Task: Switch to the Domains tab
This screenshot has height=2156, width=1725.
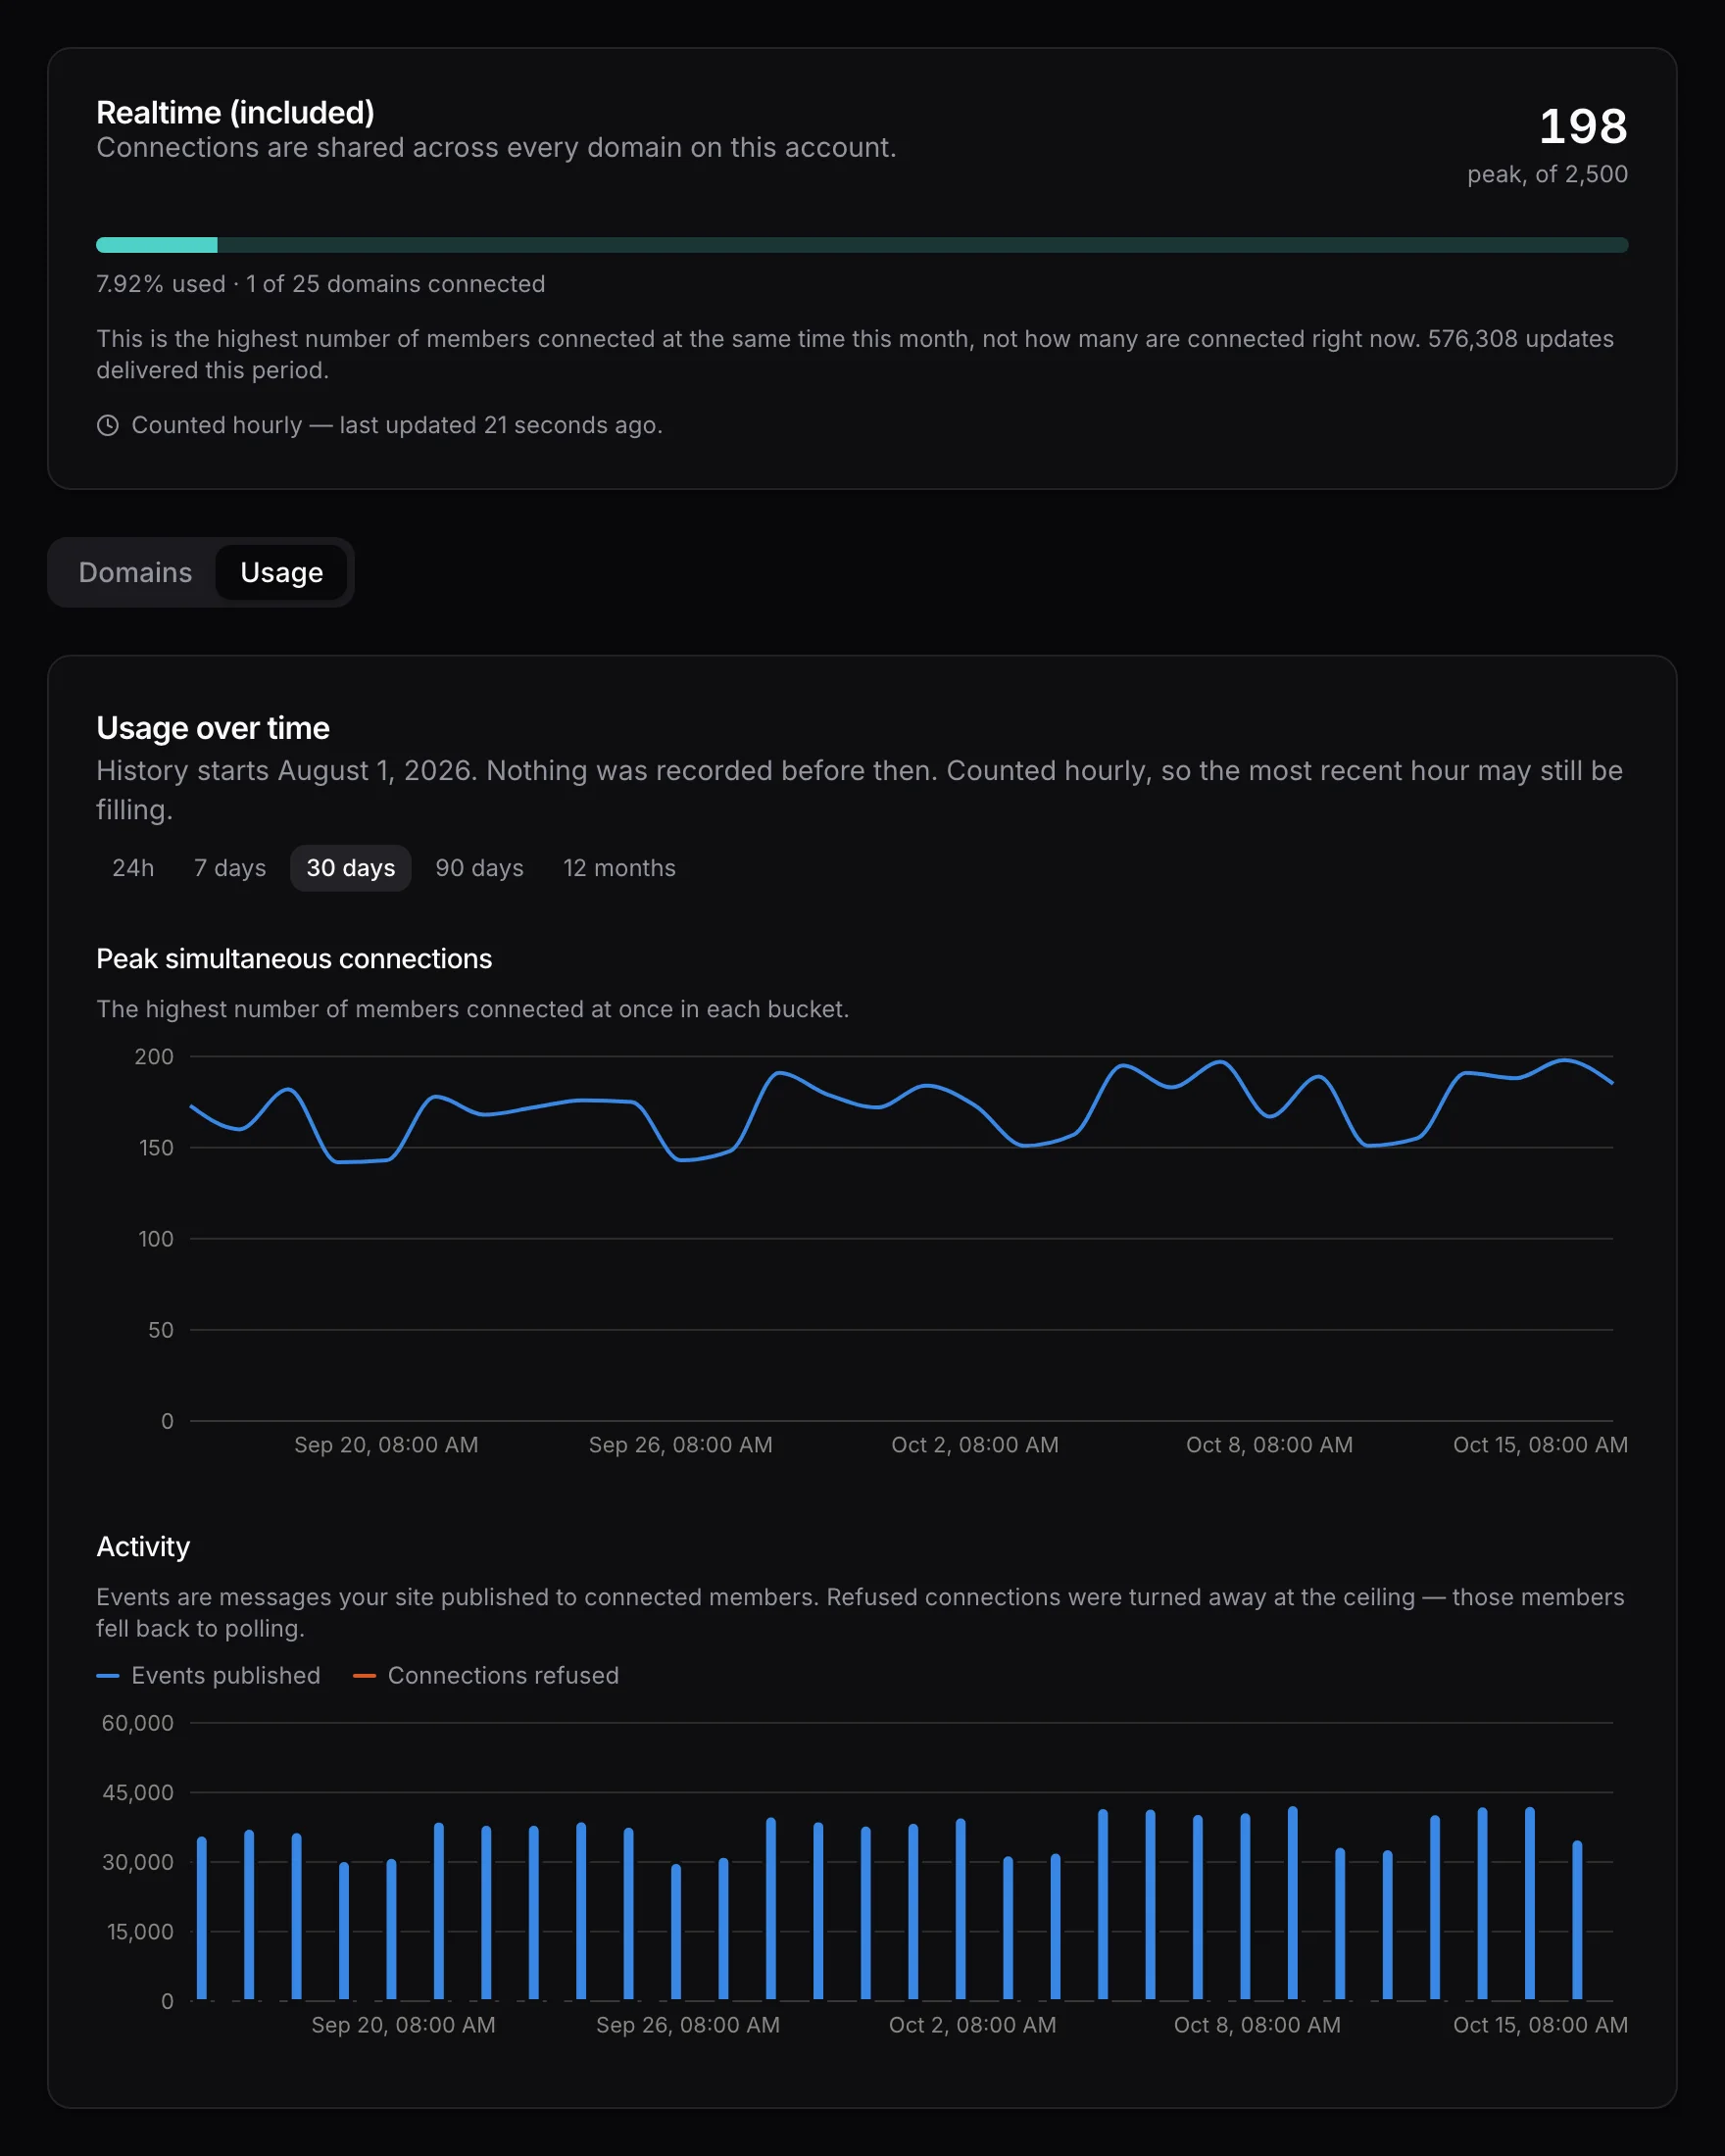Action: tap(135, 572)
